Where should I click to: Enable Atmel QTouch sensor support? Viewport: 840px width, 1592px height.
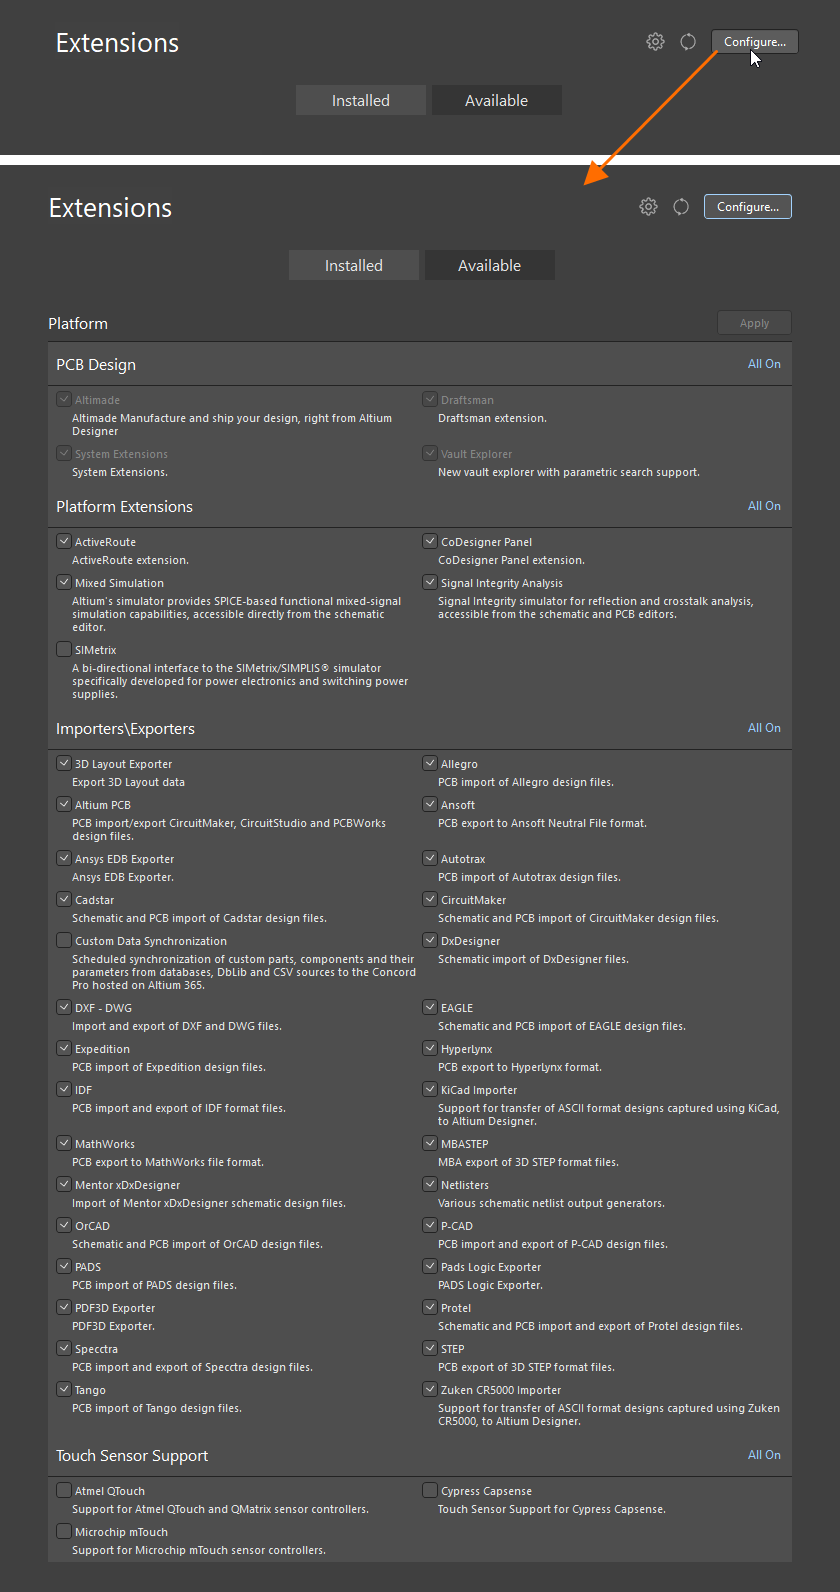coord(64,1491)
